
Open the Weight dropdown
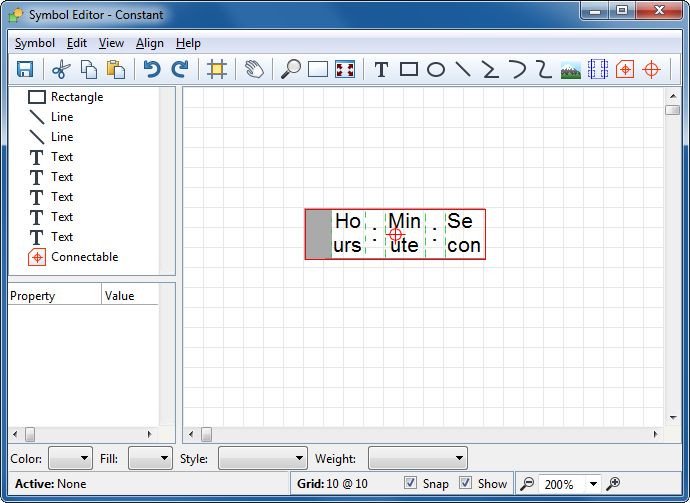point(417,458)
